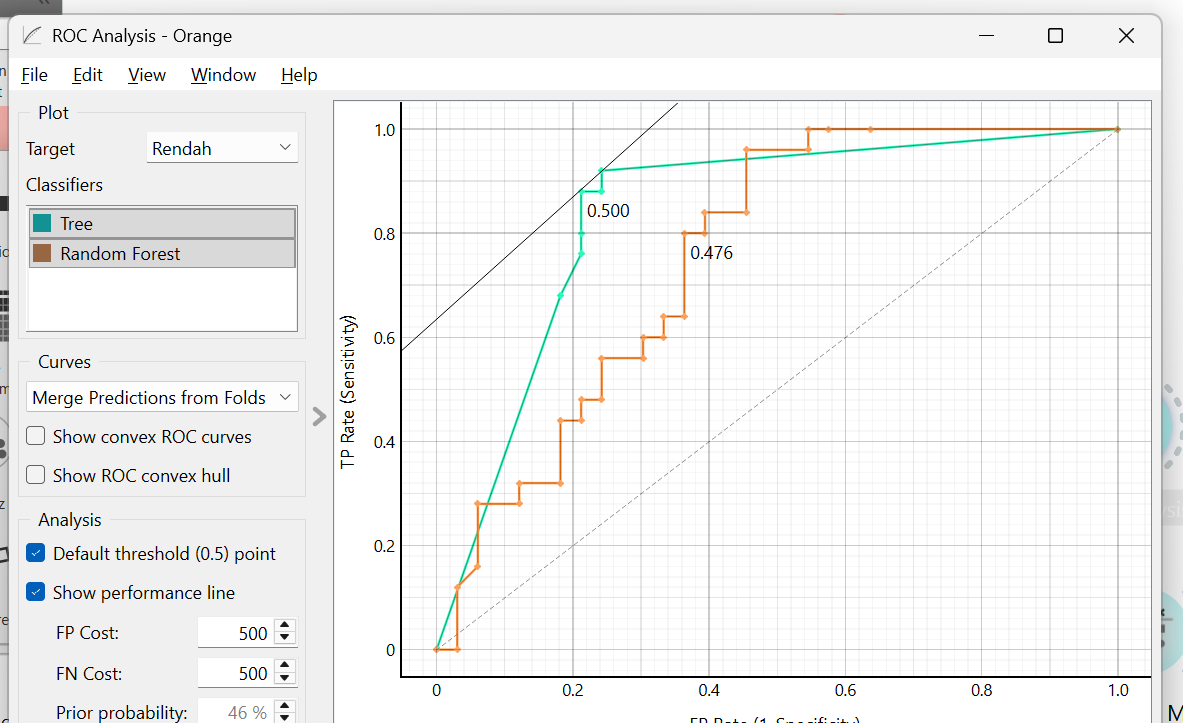This screenshot has width=1183, height=723.
Task: Disable Show performance line checkbox
Action: pos(35,592)
